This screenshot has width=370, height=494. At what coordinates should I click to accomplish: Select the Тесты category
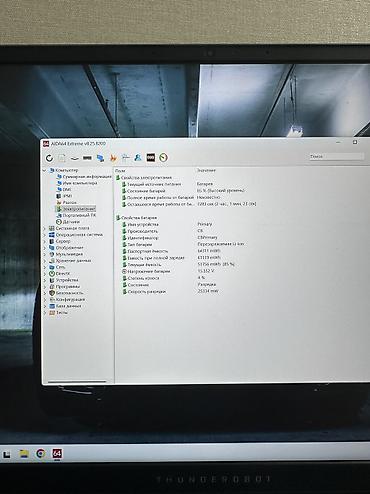tap(59, 313)
